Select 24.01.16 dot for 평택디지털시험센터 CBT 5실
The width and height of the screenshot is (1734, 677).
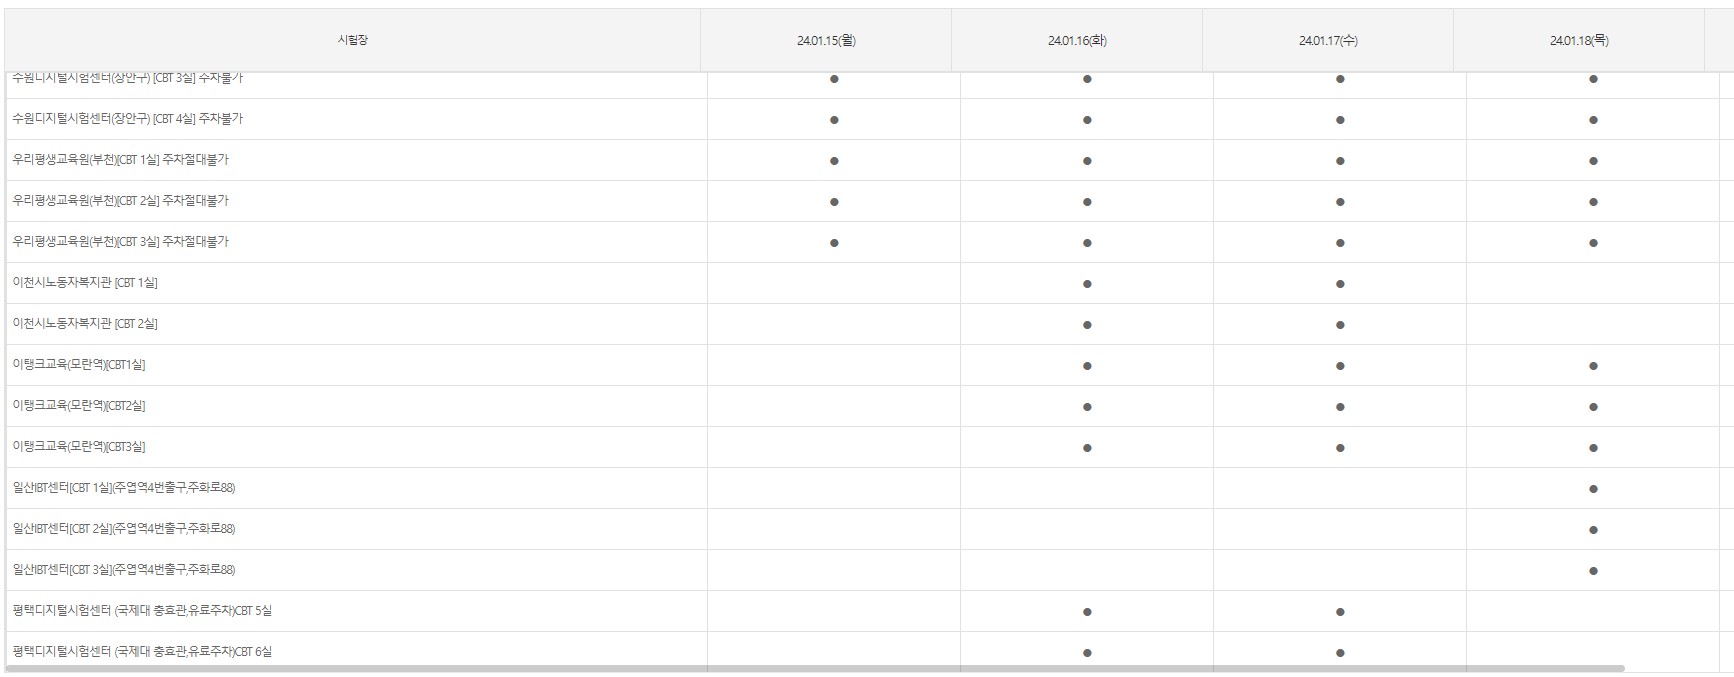tap(1087, 612)
